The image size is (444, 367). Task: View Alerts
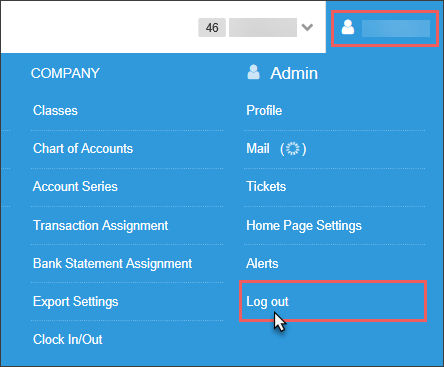262,264
